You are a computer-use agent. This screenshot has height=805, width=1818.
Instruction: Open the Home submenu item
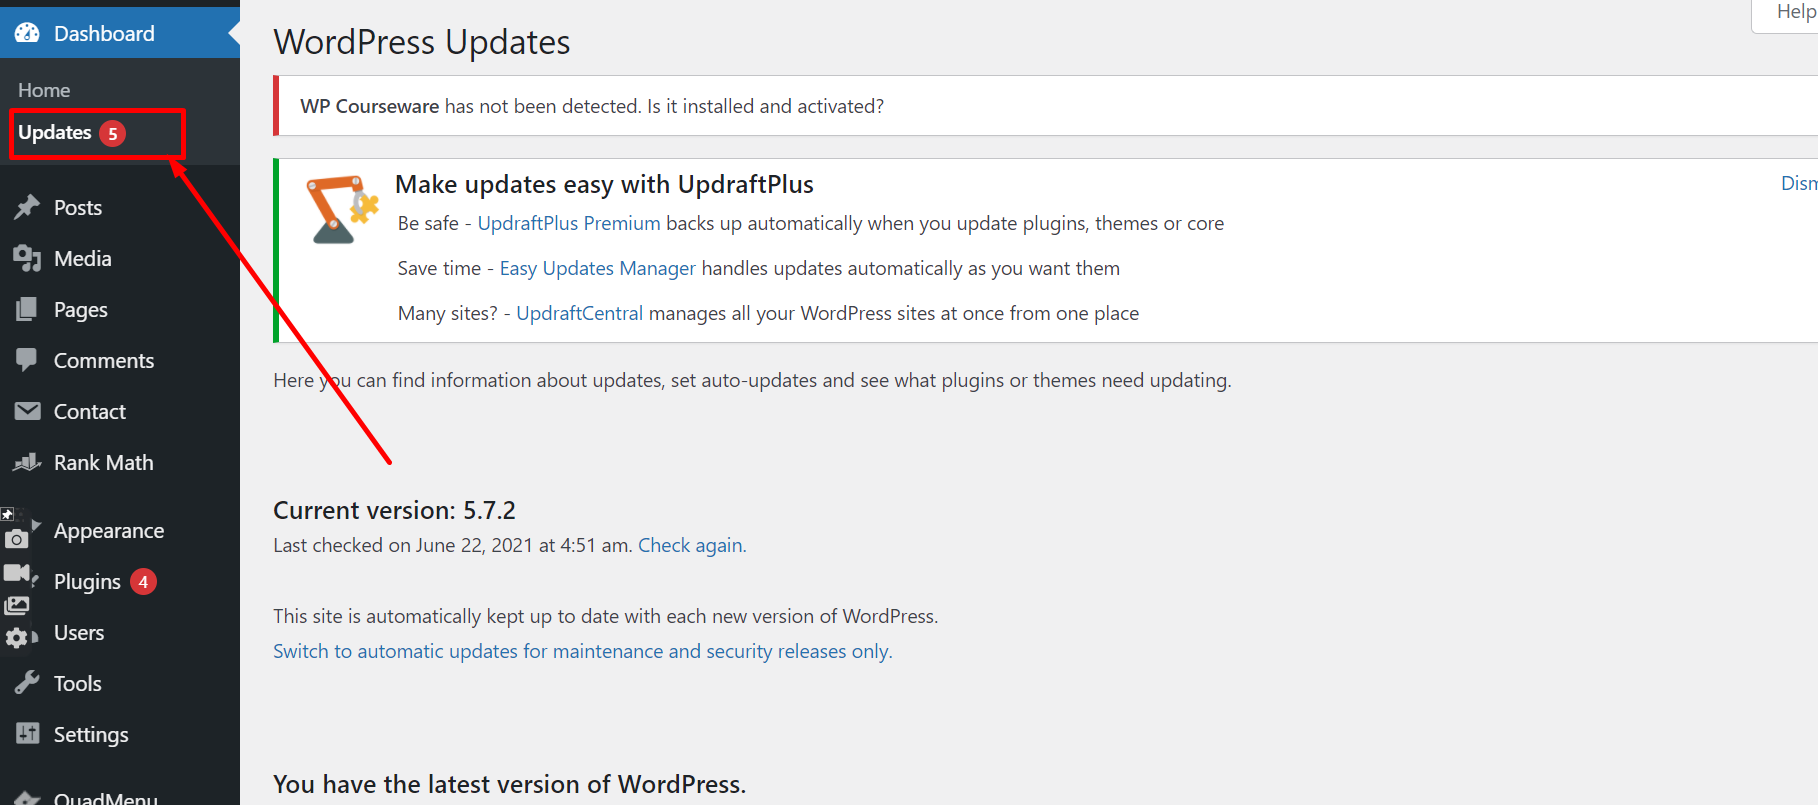coord(44,90)
